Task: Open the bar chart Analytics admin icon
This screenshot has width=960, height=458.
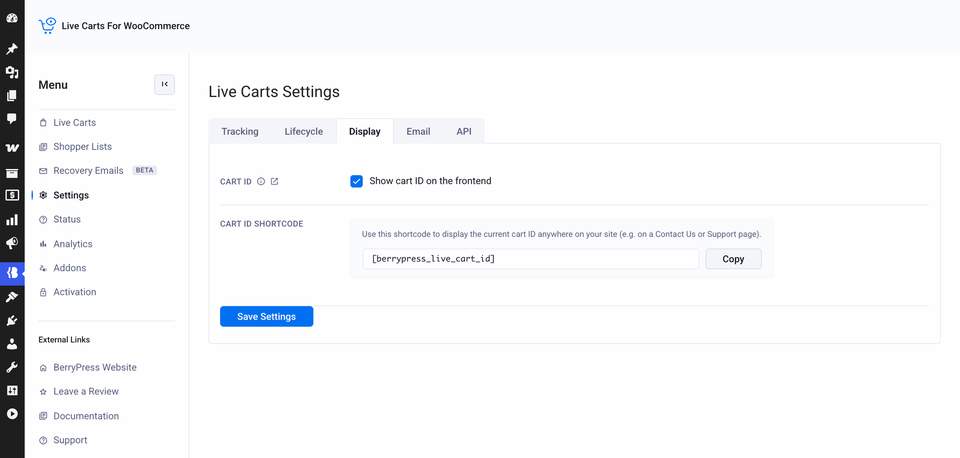Action: point(12,220)
